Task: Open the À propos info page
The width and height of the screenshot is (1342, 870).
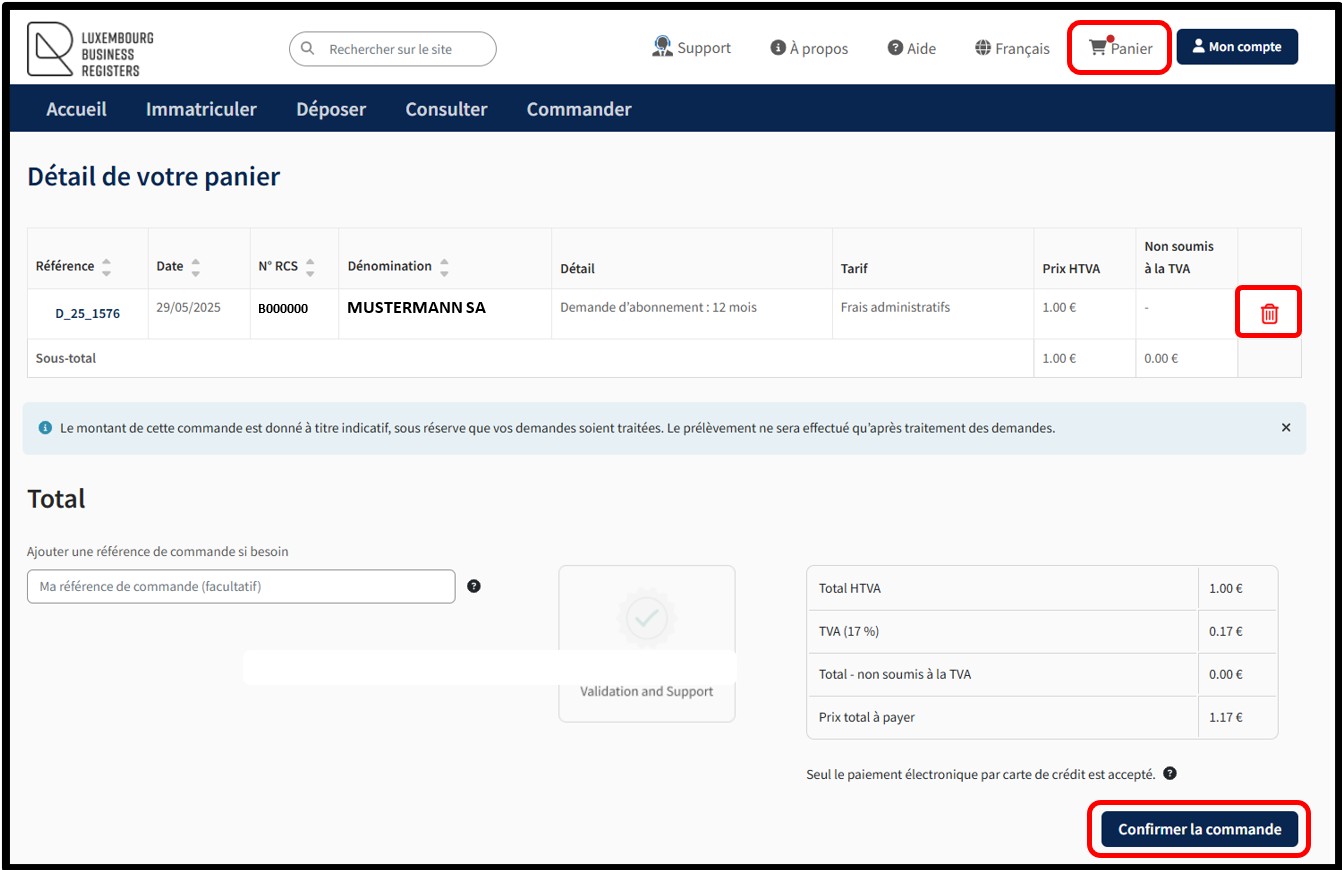Action: [x=809, y=48]
